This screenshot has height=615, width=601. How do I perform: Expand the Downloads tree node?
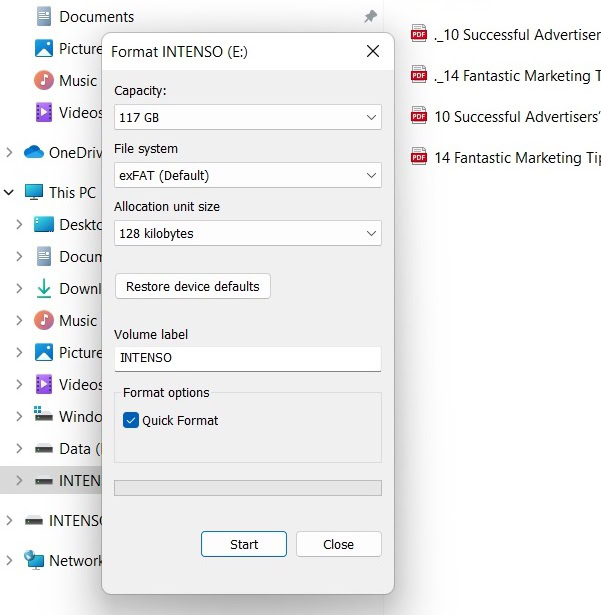(x=19, y=288)
